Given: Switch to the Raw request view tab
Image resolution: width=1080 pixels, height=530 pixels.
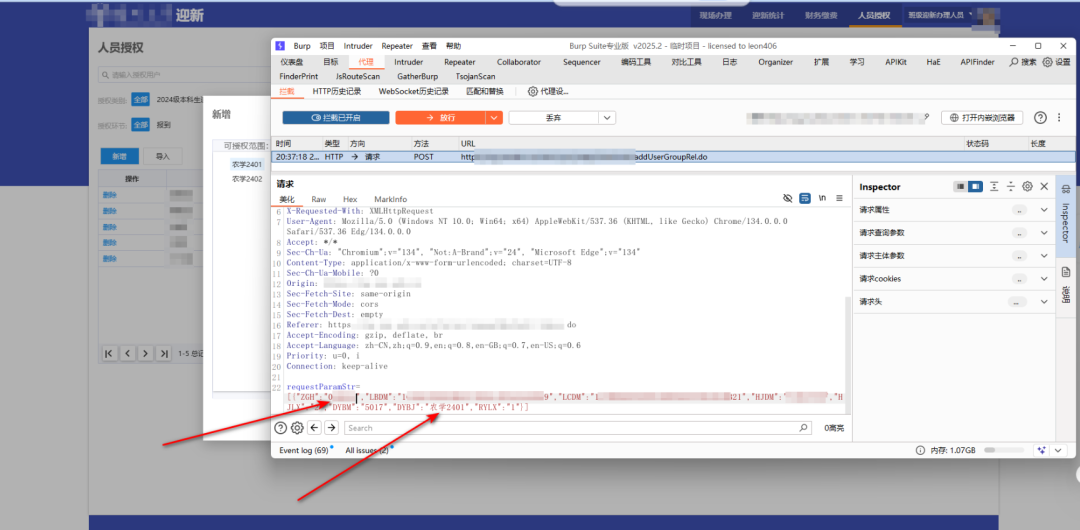Looking at the screenshot, I should [x=319, y=199].
